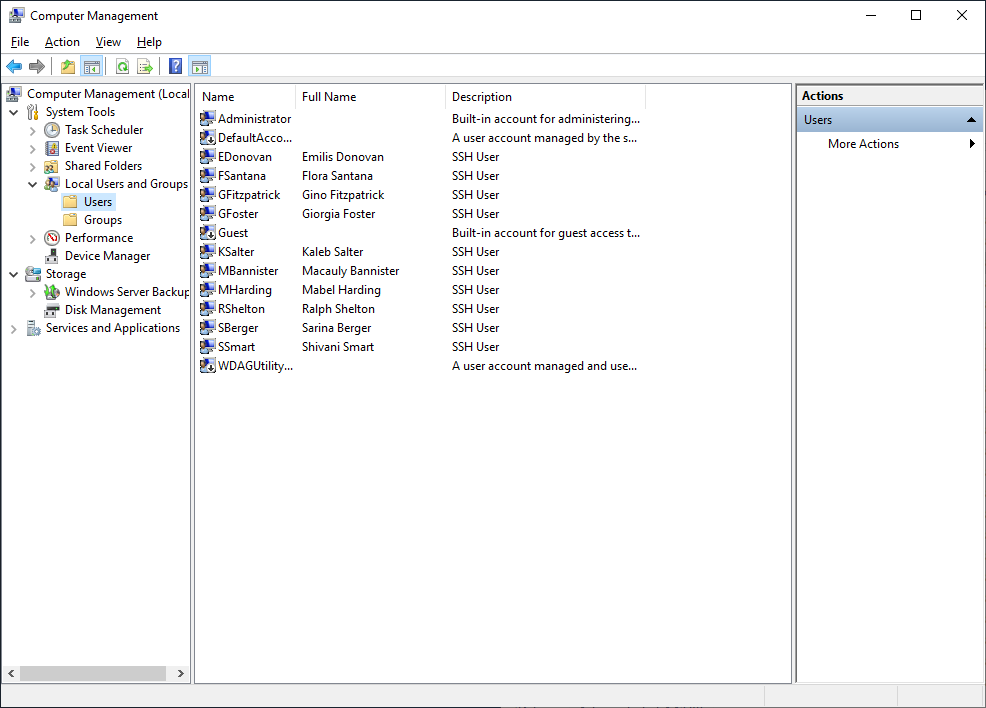The width and height of the screenshot is (986, 708).
Task: Click the Guest account icon
Action: point(208,233)
